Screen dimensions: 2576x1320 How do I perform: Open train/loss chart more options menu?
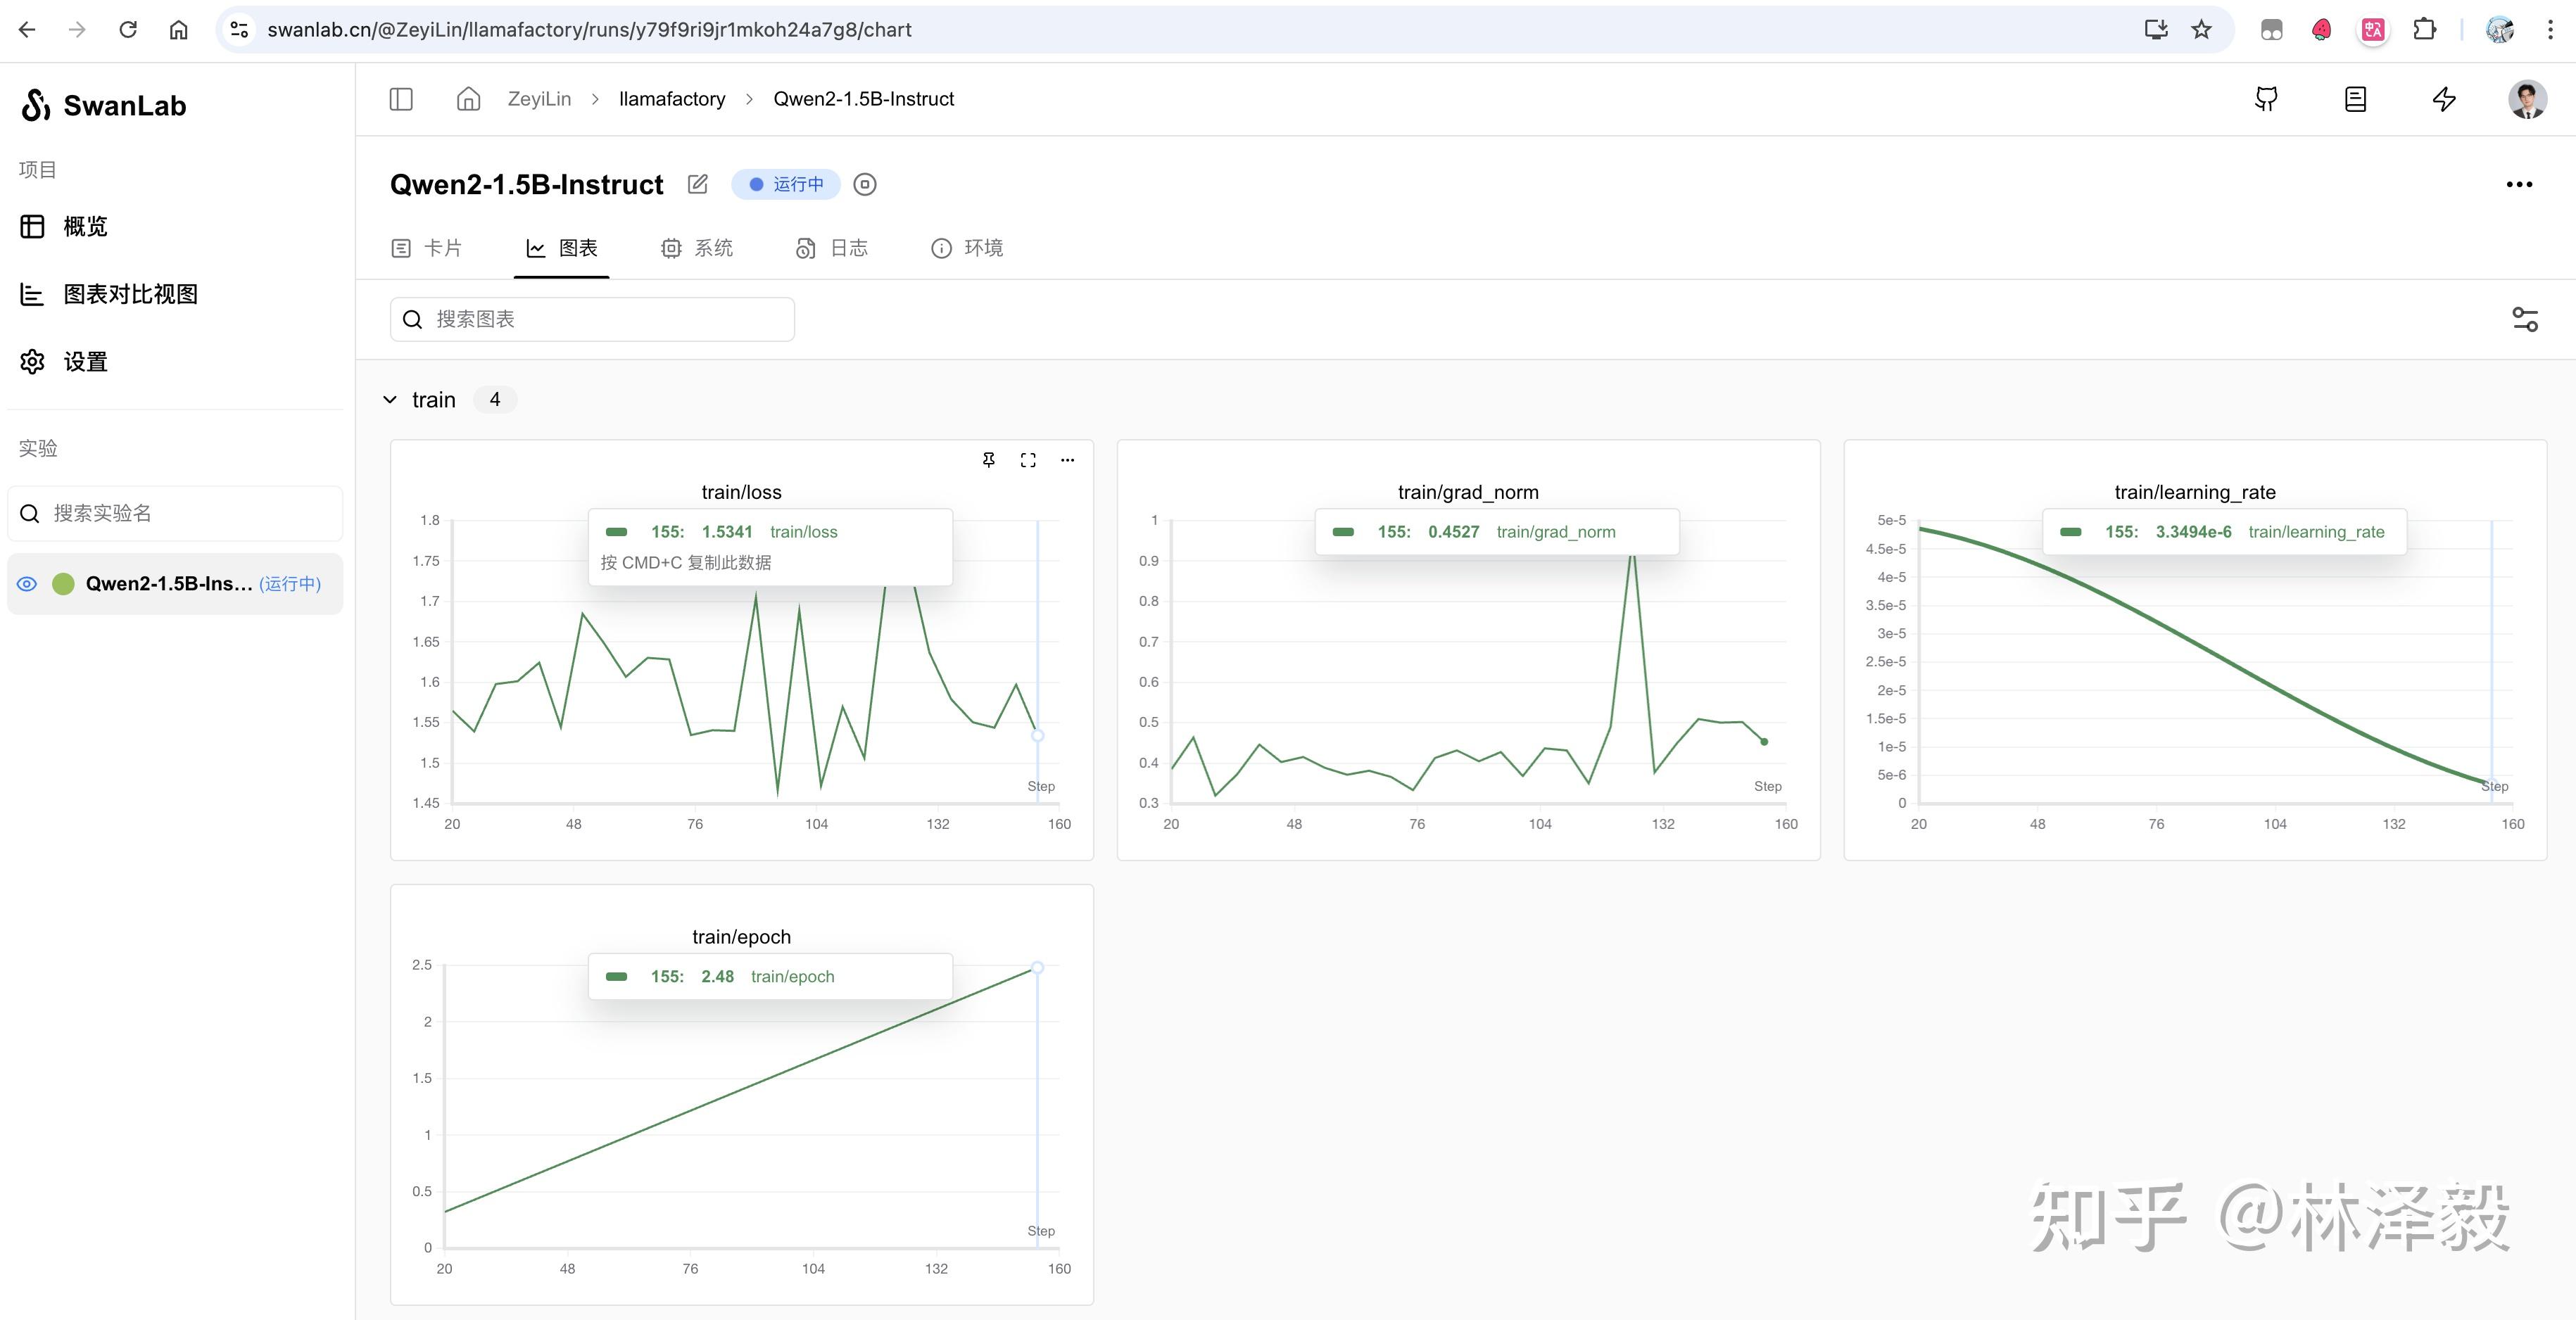pos(1067,460)
